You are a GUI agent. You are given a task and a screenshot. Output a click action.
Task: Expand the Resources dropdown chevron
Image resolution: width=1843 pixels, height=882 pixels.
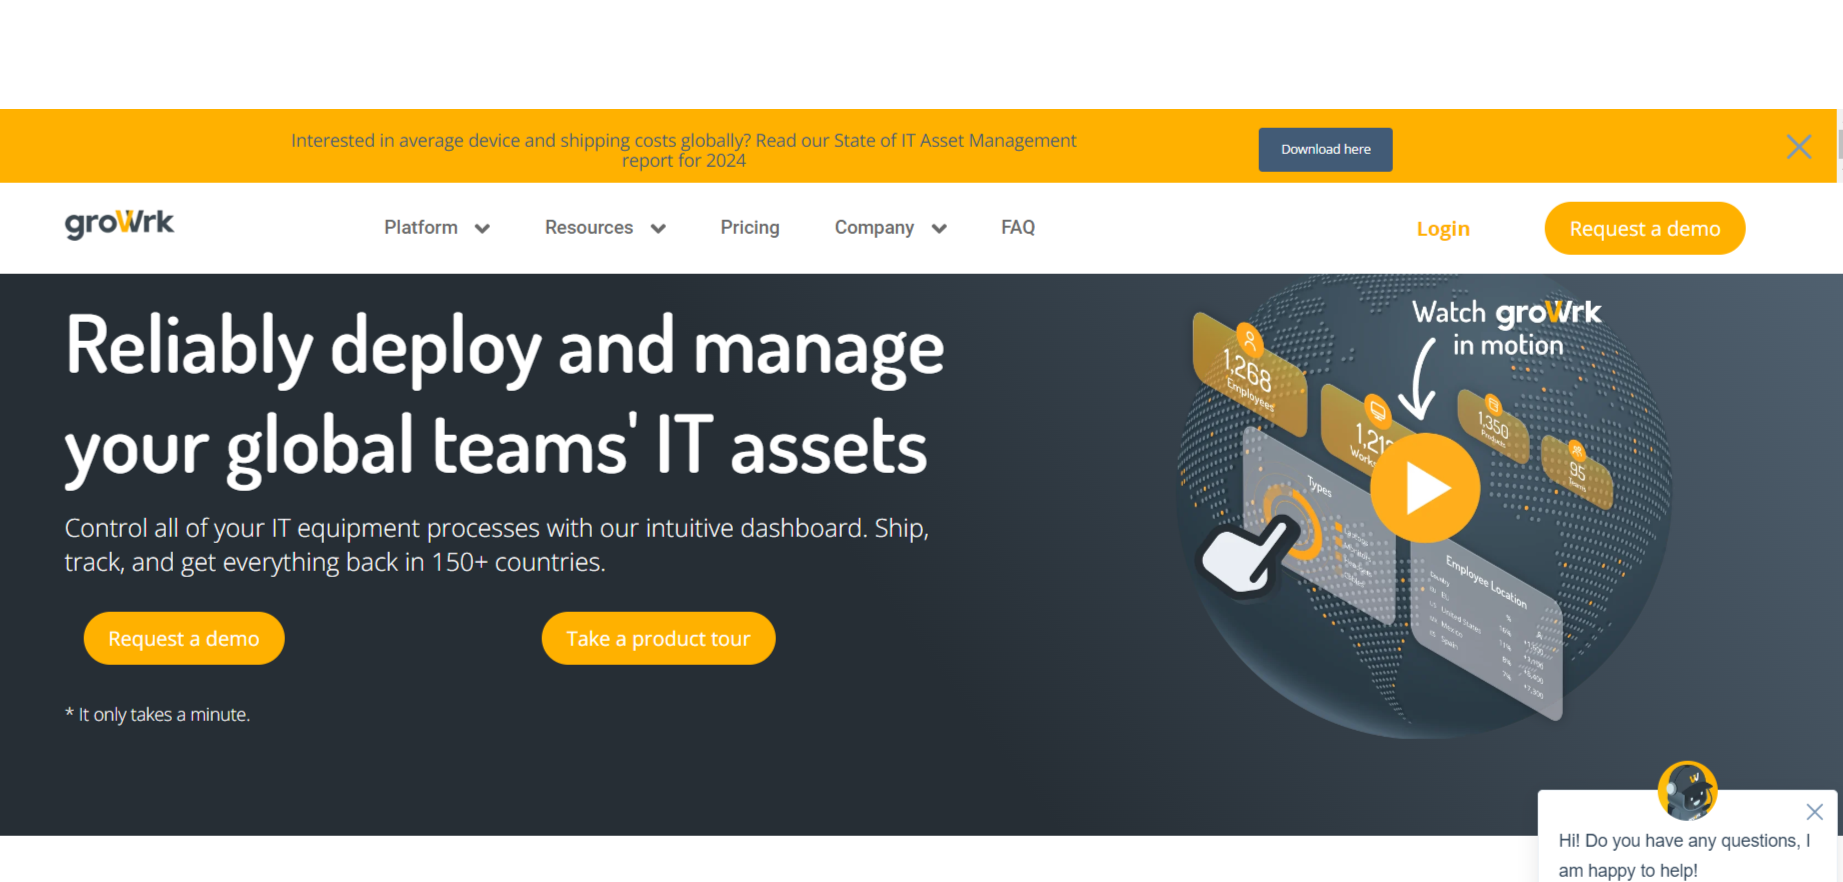point(658,229)
